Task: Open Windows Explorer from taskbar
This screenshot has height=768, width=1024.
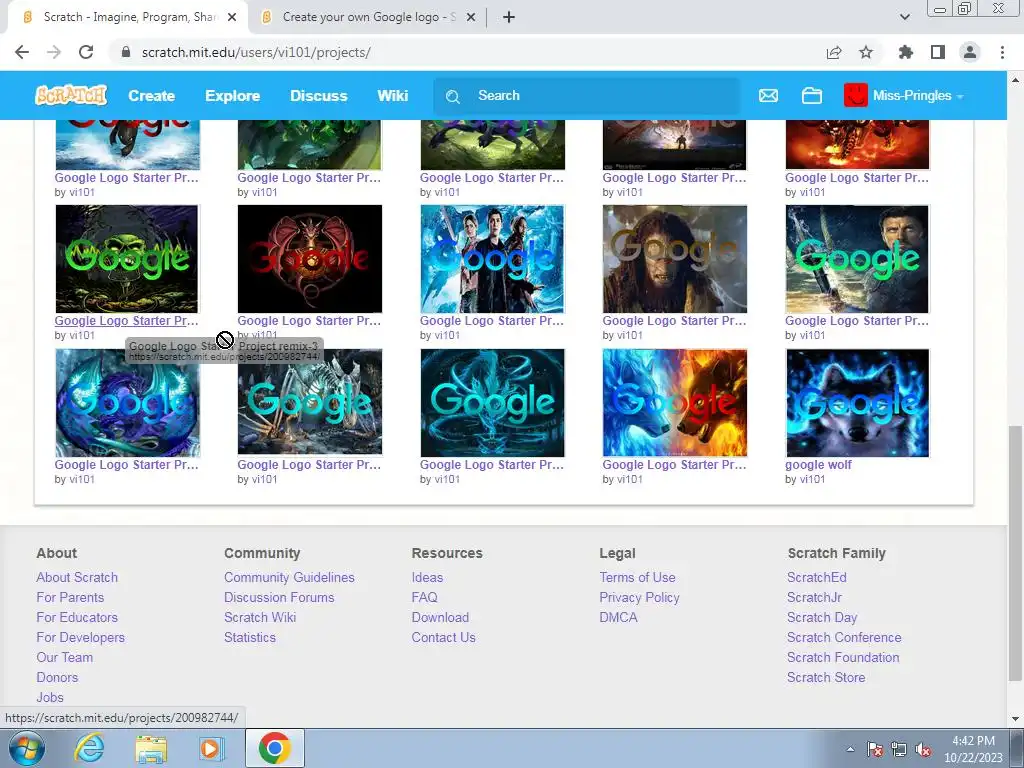Action: tap(151, 748)
